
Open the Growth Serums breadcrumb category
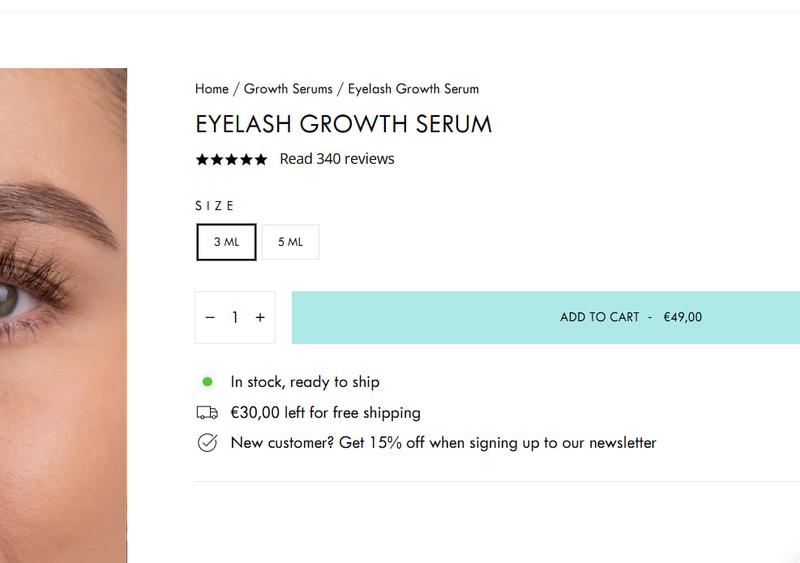289,89
